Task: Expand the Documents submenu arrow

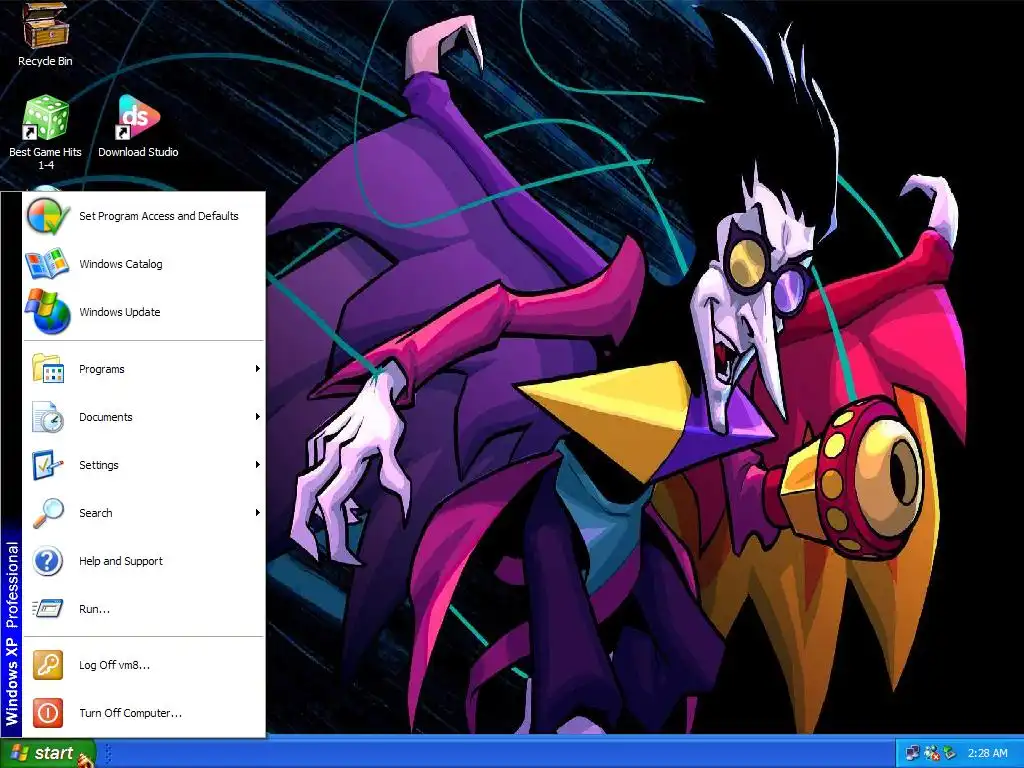Action: point(257,417)
